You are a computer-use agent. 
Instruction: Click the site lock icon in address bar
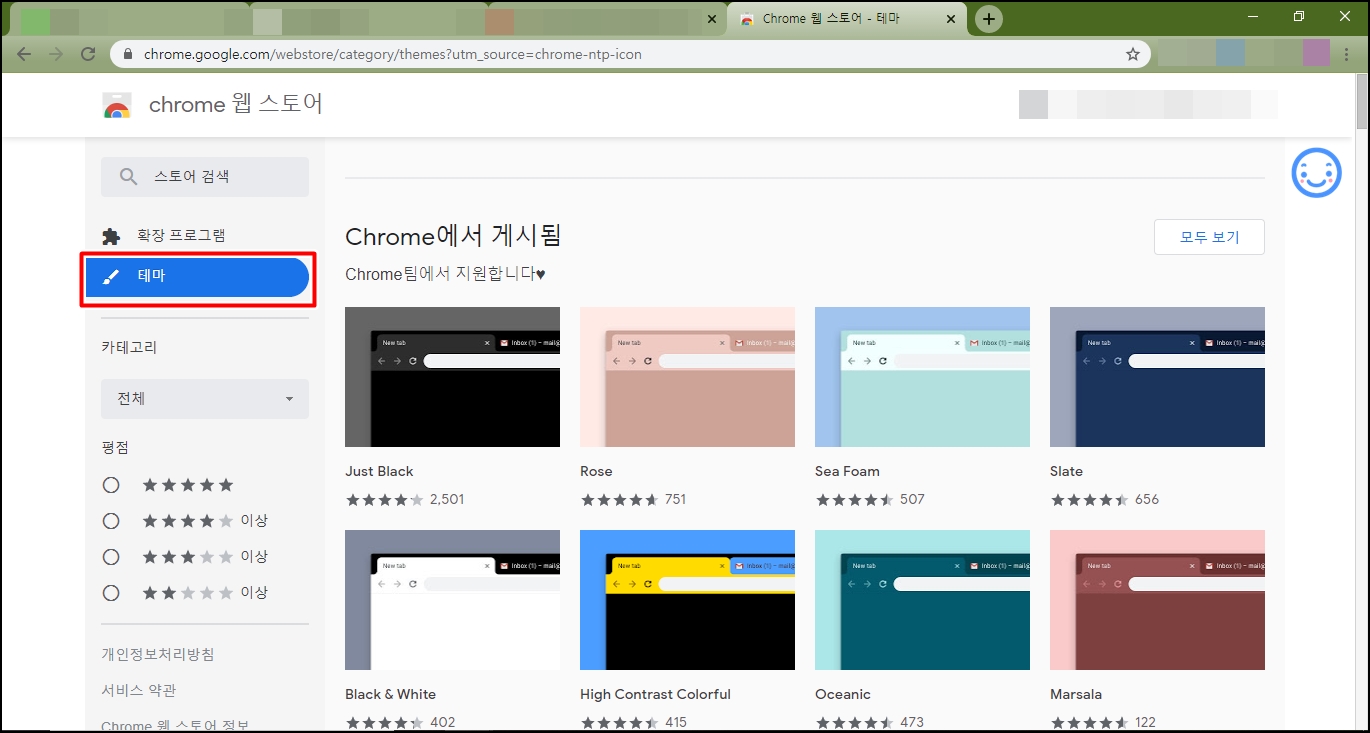point(127,54)
